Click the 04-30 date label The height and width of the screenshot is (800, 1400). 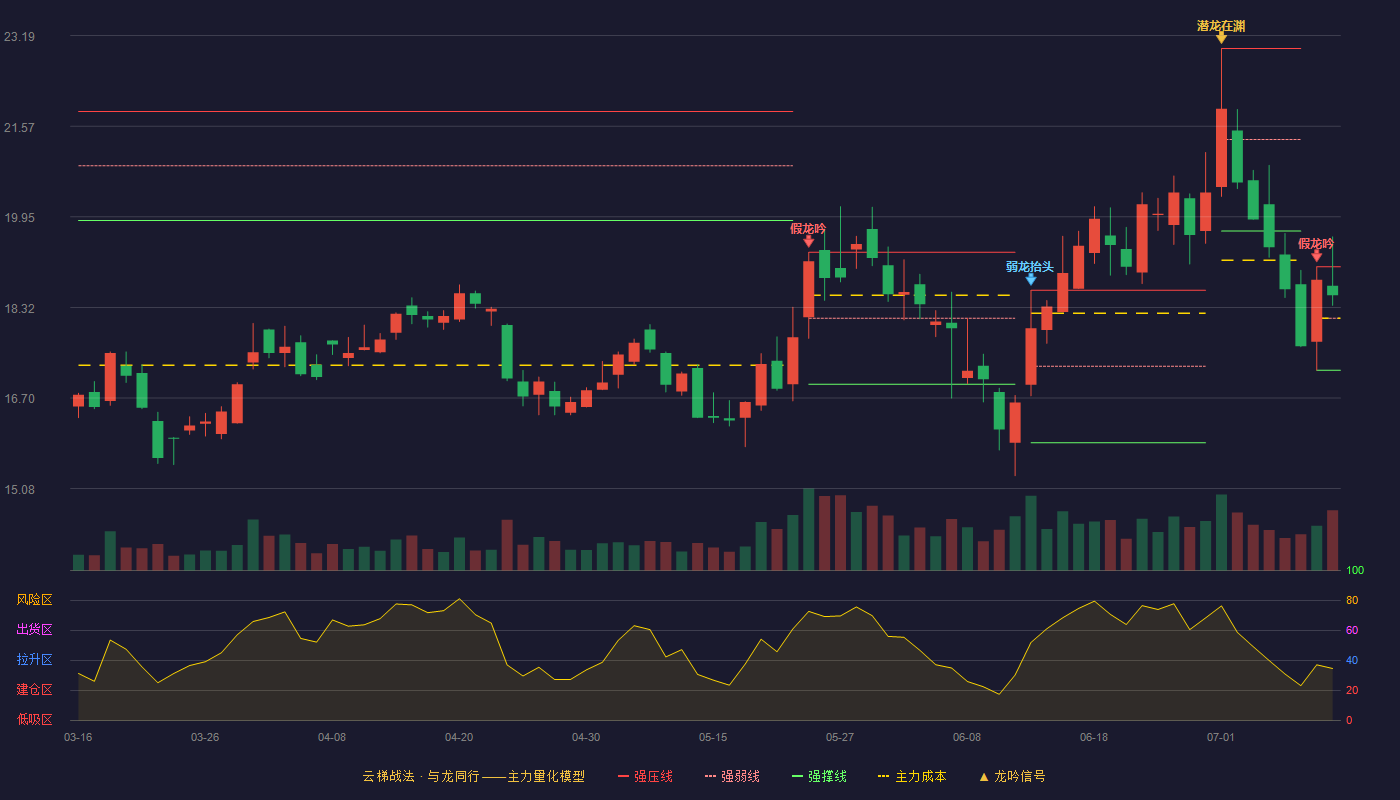[586, 737]
